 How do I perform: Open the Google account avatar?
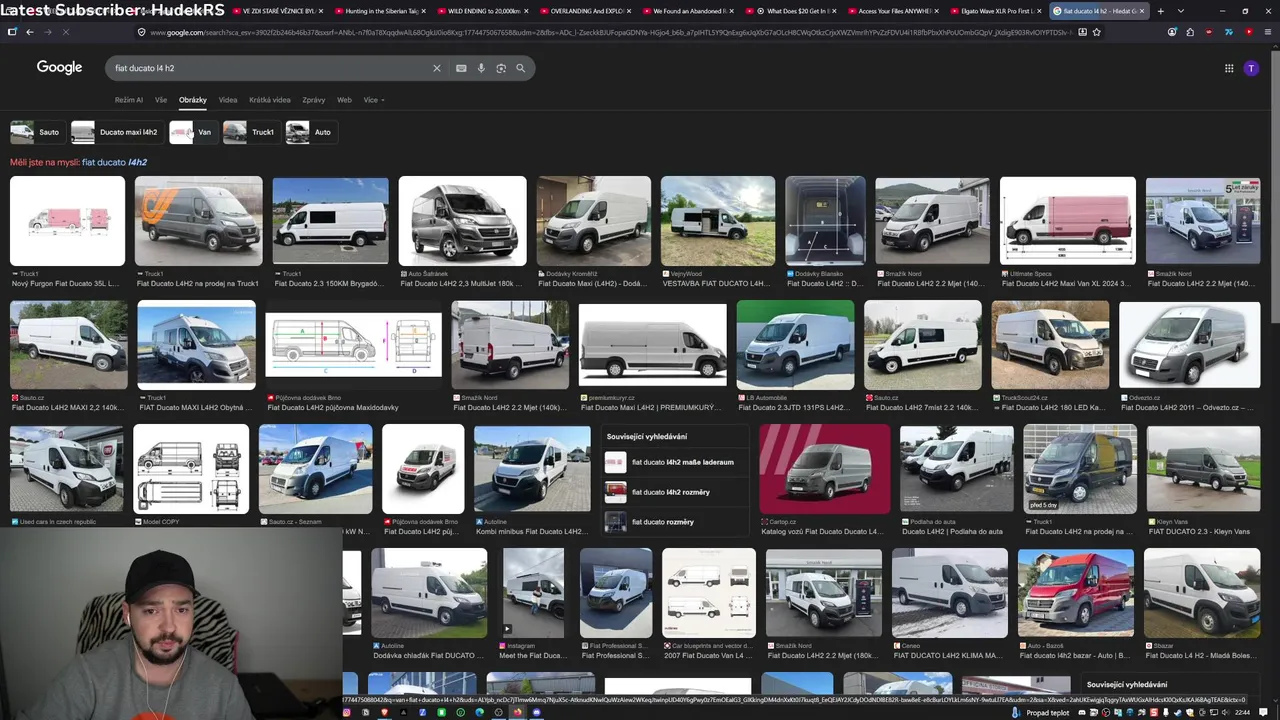point(1251,68)
